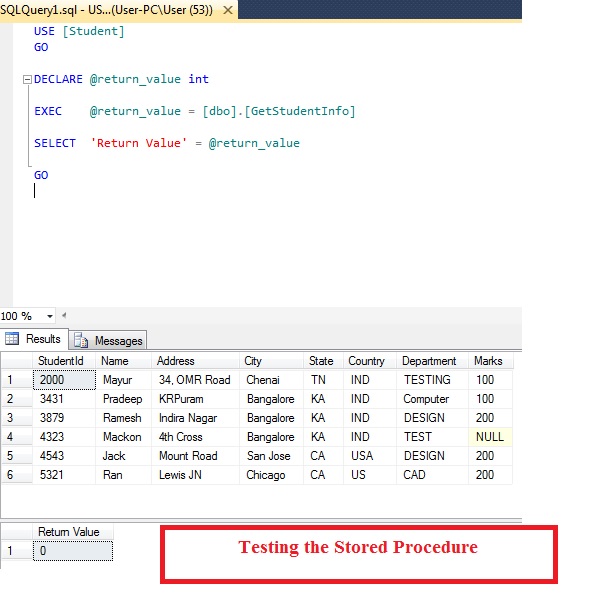Click the city cell San Jose
Screen dimensions: 606x595
pyautogui.click(x=271, y=456)
